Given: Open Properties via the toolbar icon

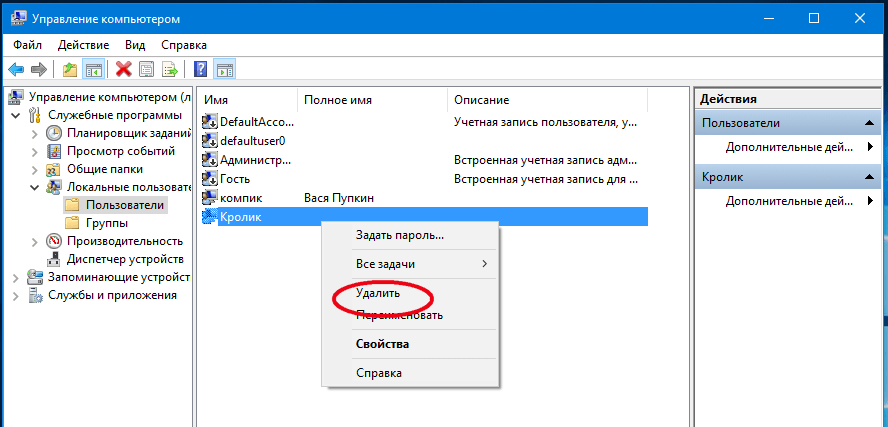Looking at the screenshot, I should (x=147, y=69).
